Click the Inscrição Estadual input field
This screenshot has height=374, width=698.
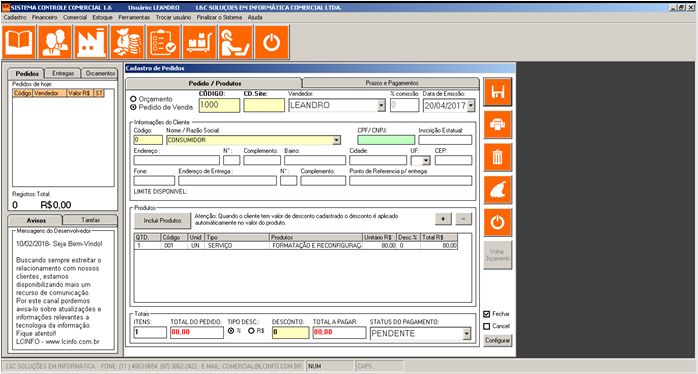coord(445,140)
